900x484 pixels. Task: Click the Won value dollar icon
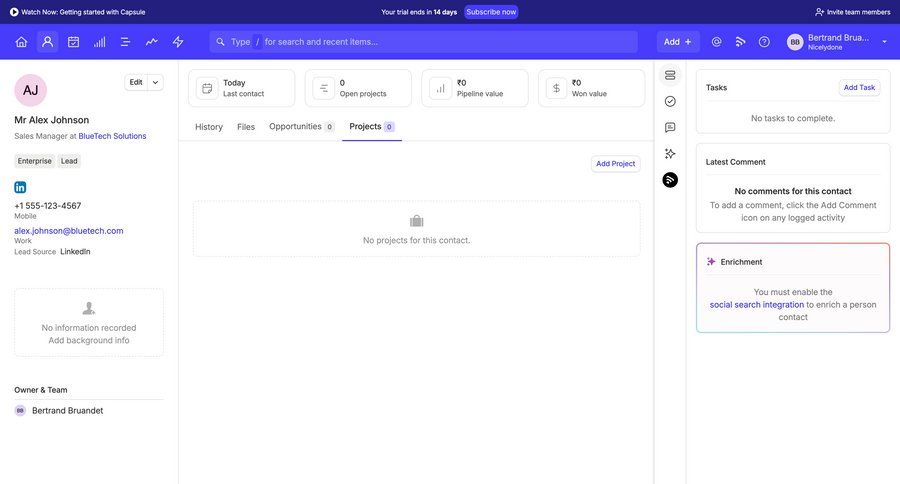click(x=556, y=88)
